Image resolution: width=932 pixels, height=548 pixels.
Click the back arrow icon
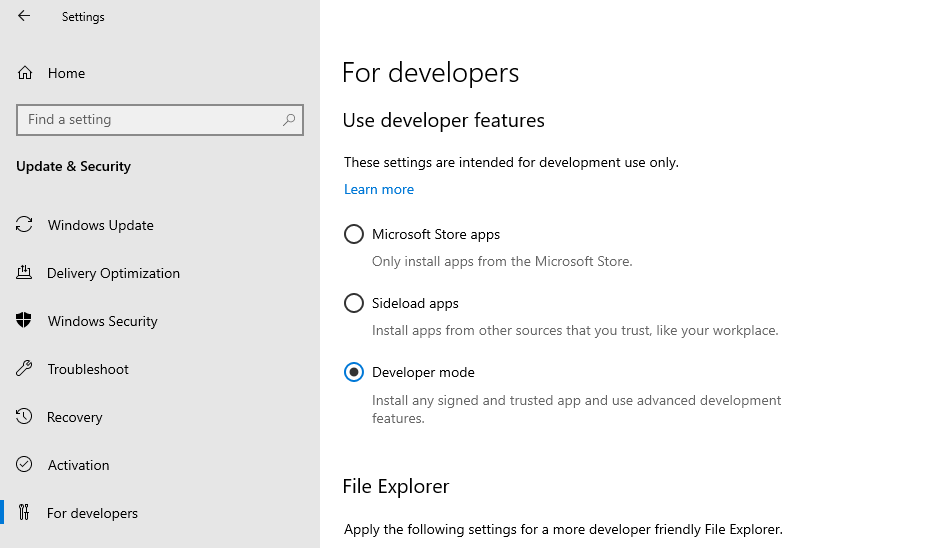(x=24, y=16)
